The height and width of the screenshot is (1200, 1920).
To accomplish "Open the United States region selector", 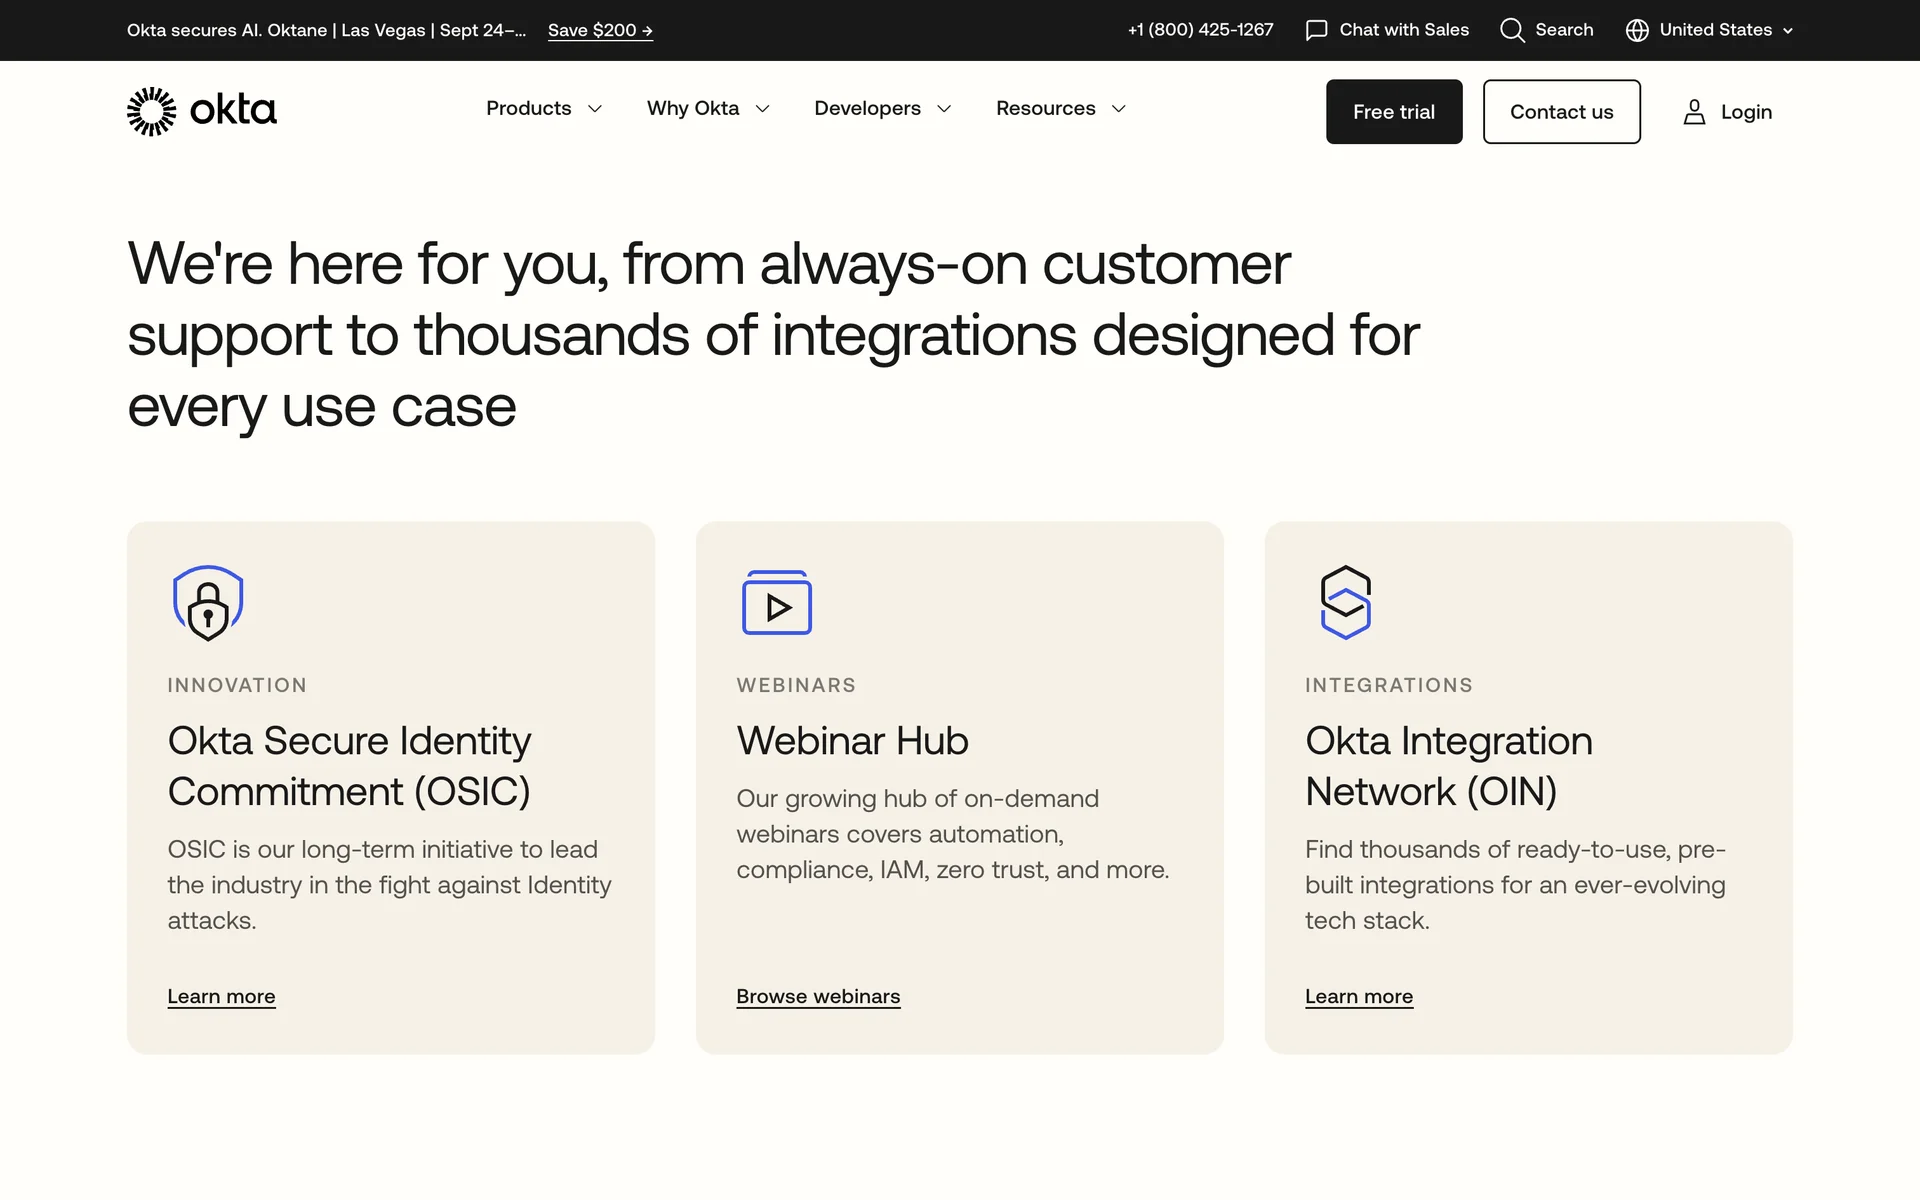I will [x=1715, y=30].
